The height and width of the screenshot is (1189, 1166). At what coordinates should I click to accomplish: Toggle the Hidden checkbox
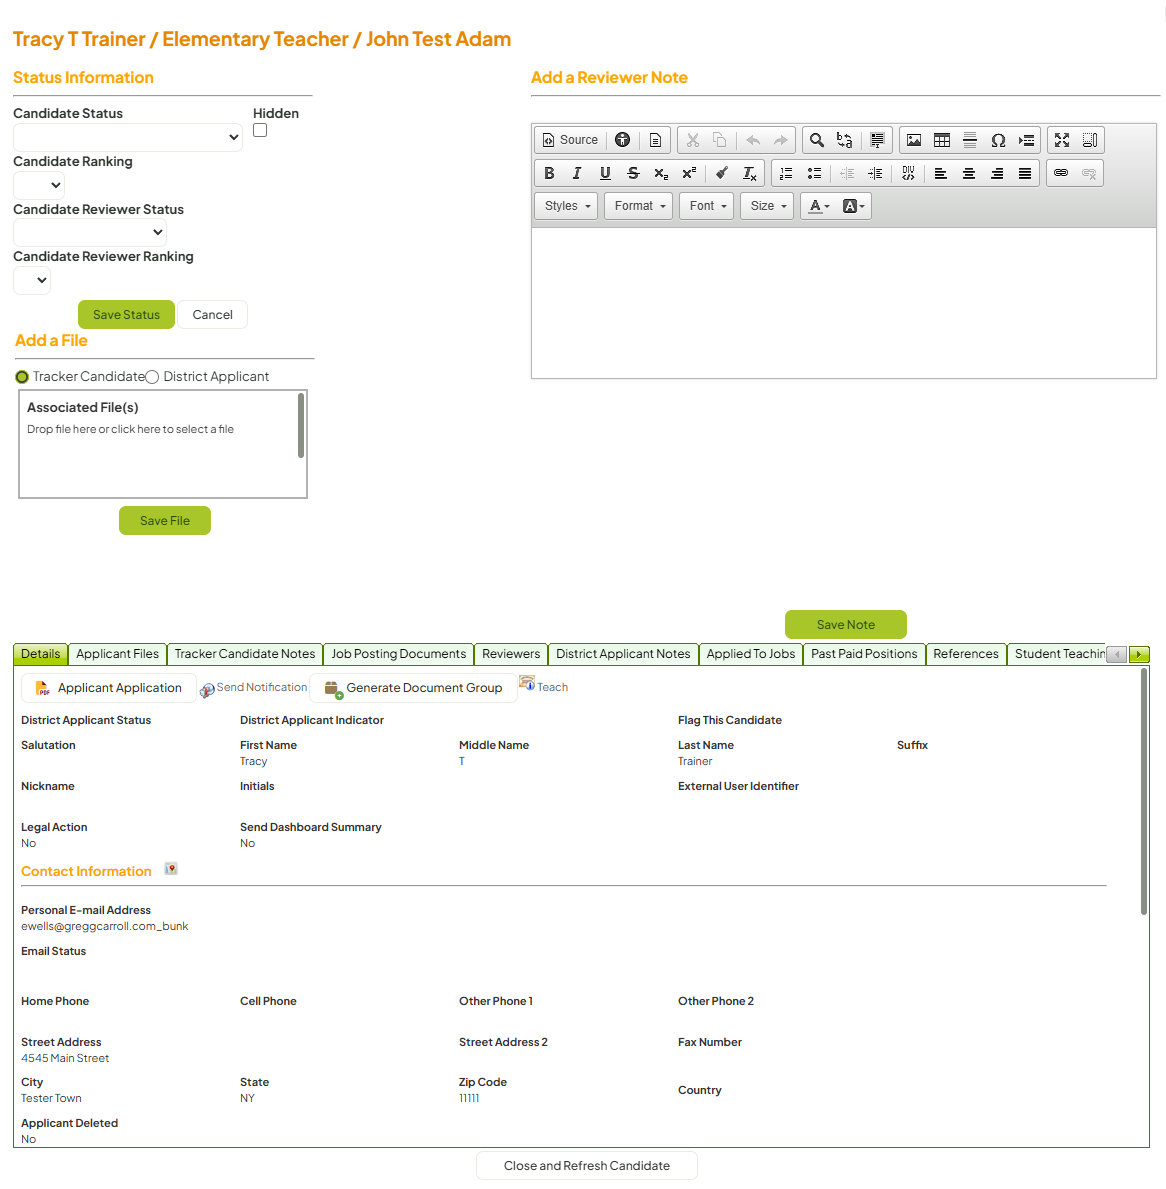[x=260, y=130]
